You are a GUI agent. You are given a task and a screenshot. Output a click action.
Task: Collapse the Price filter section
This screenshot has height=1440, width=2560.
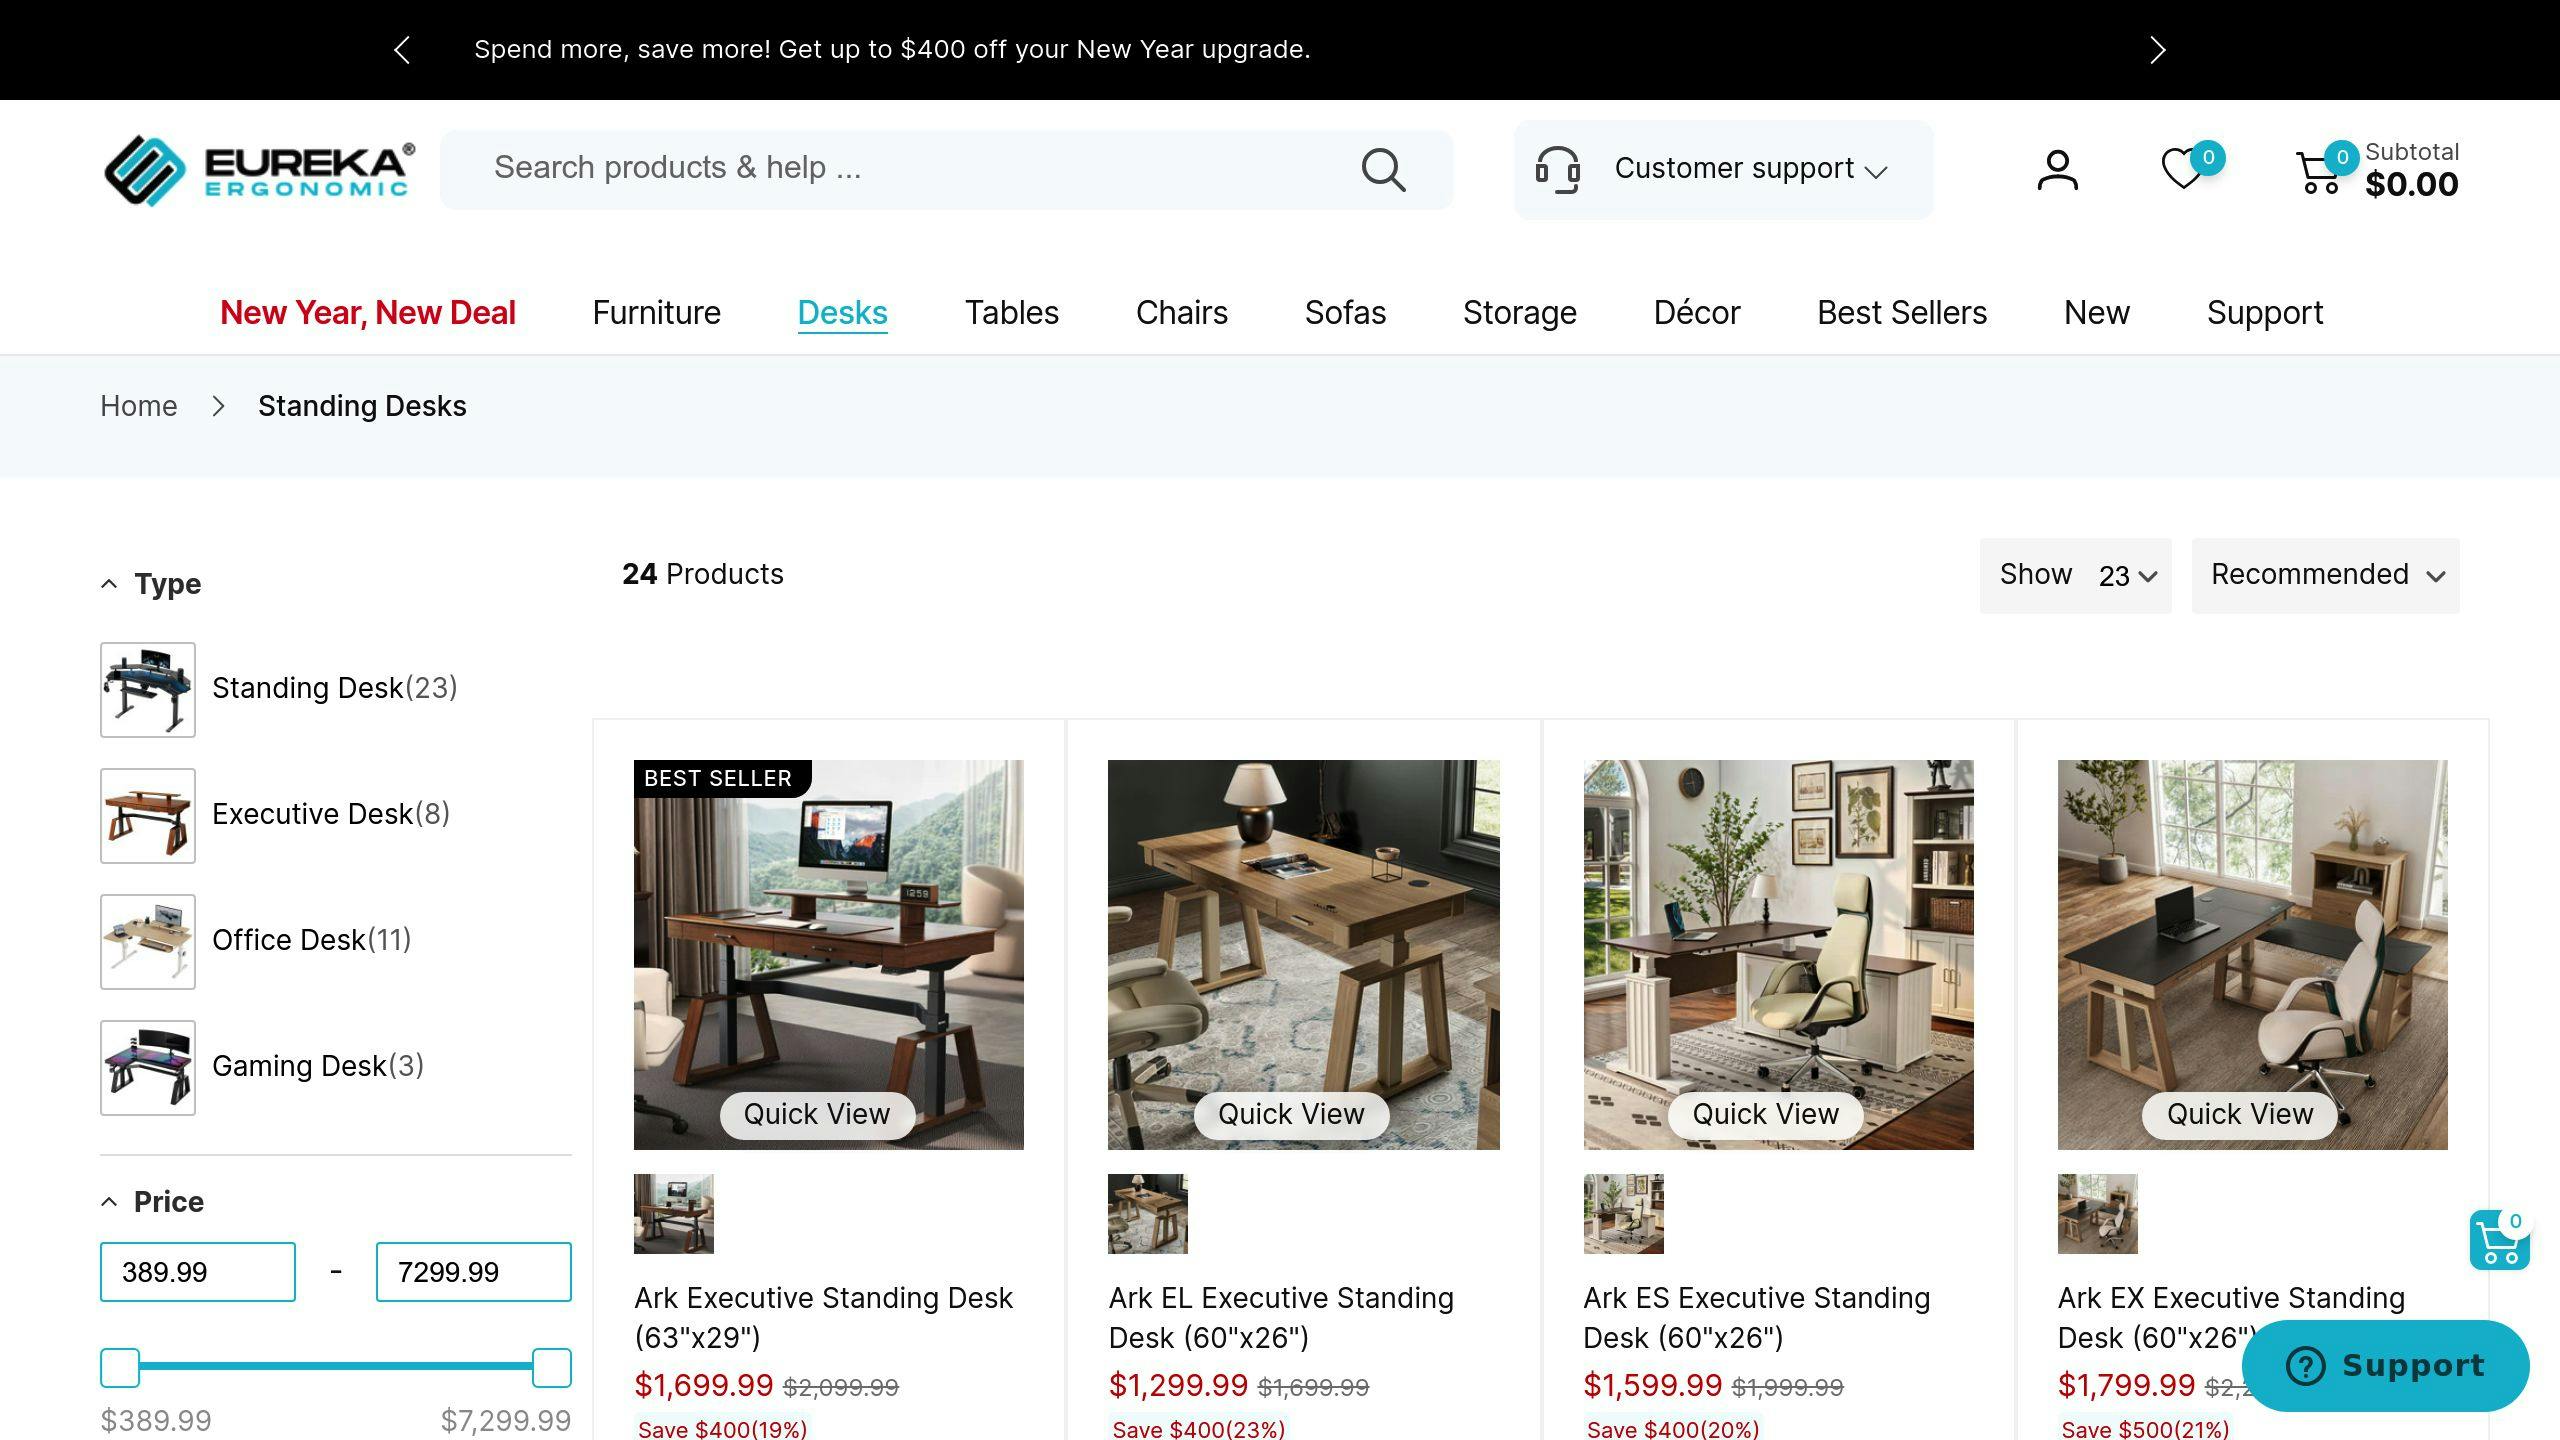click(152, 1202)
